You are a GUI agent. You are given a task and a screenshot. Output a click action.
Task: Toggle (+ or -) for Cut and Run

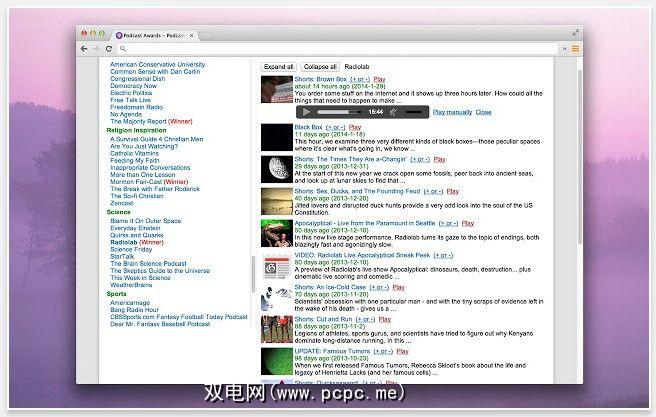click(x=365, y=319)
